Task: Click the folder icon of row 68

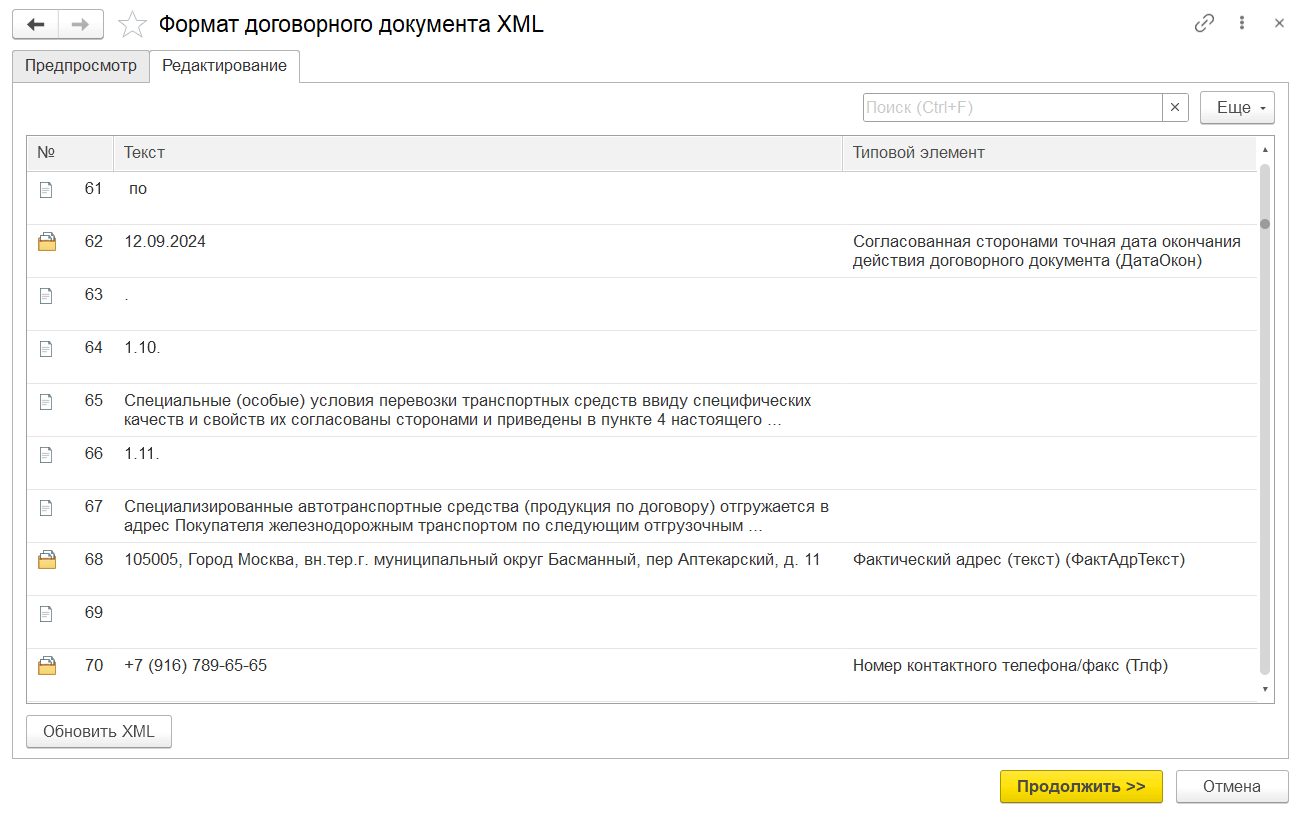Action: click(47, 560)
